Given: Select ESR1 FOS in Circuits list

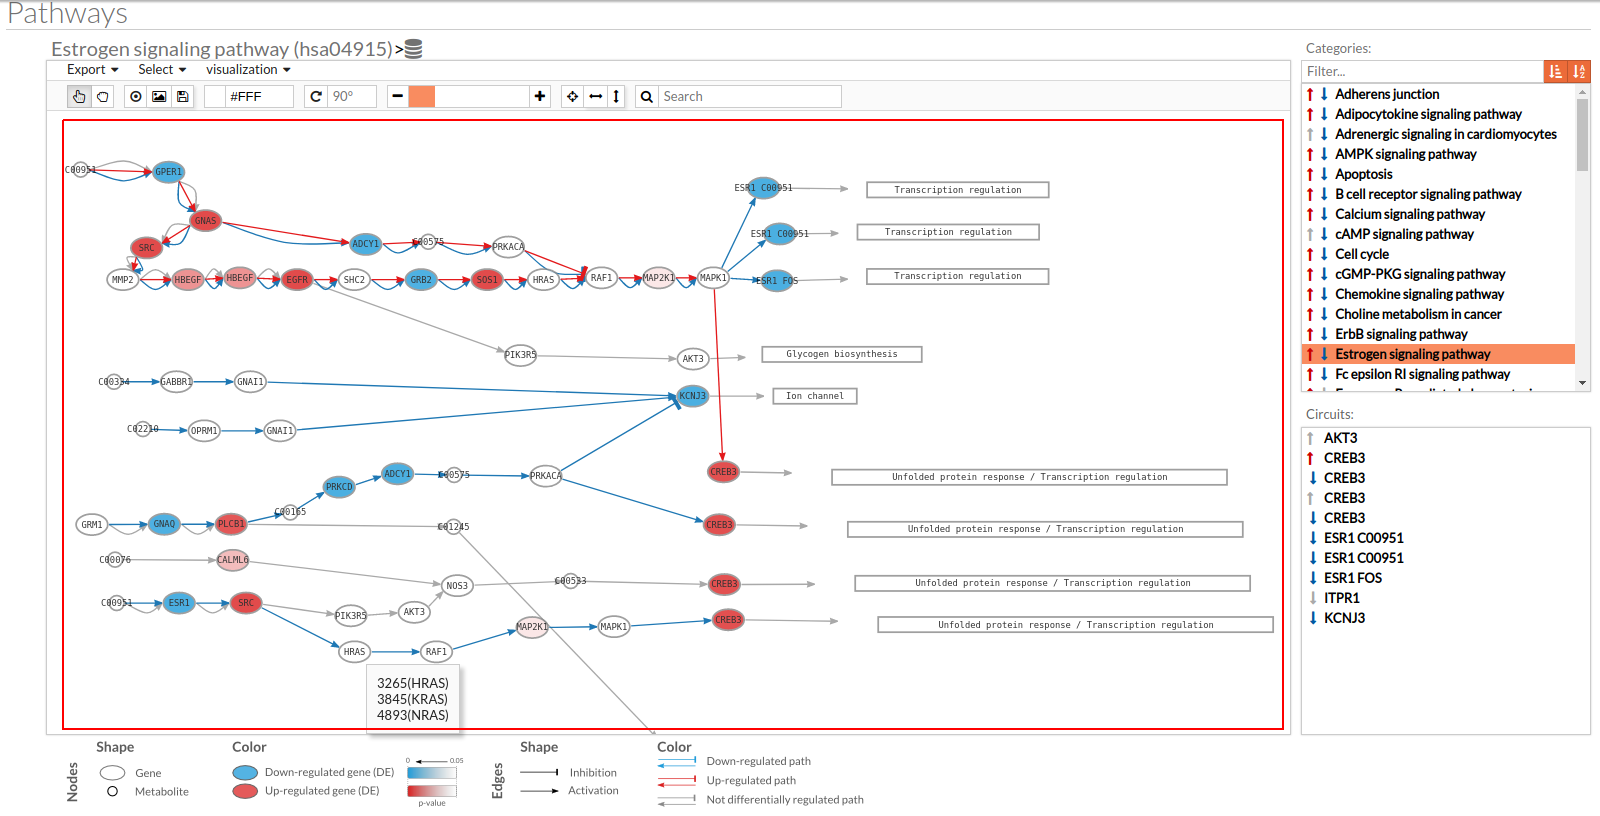Looking at the screenshot, I should pyautogui.click(x=1352, y=578).
